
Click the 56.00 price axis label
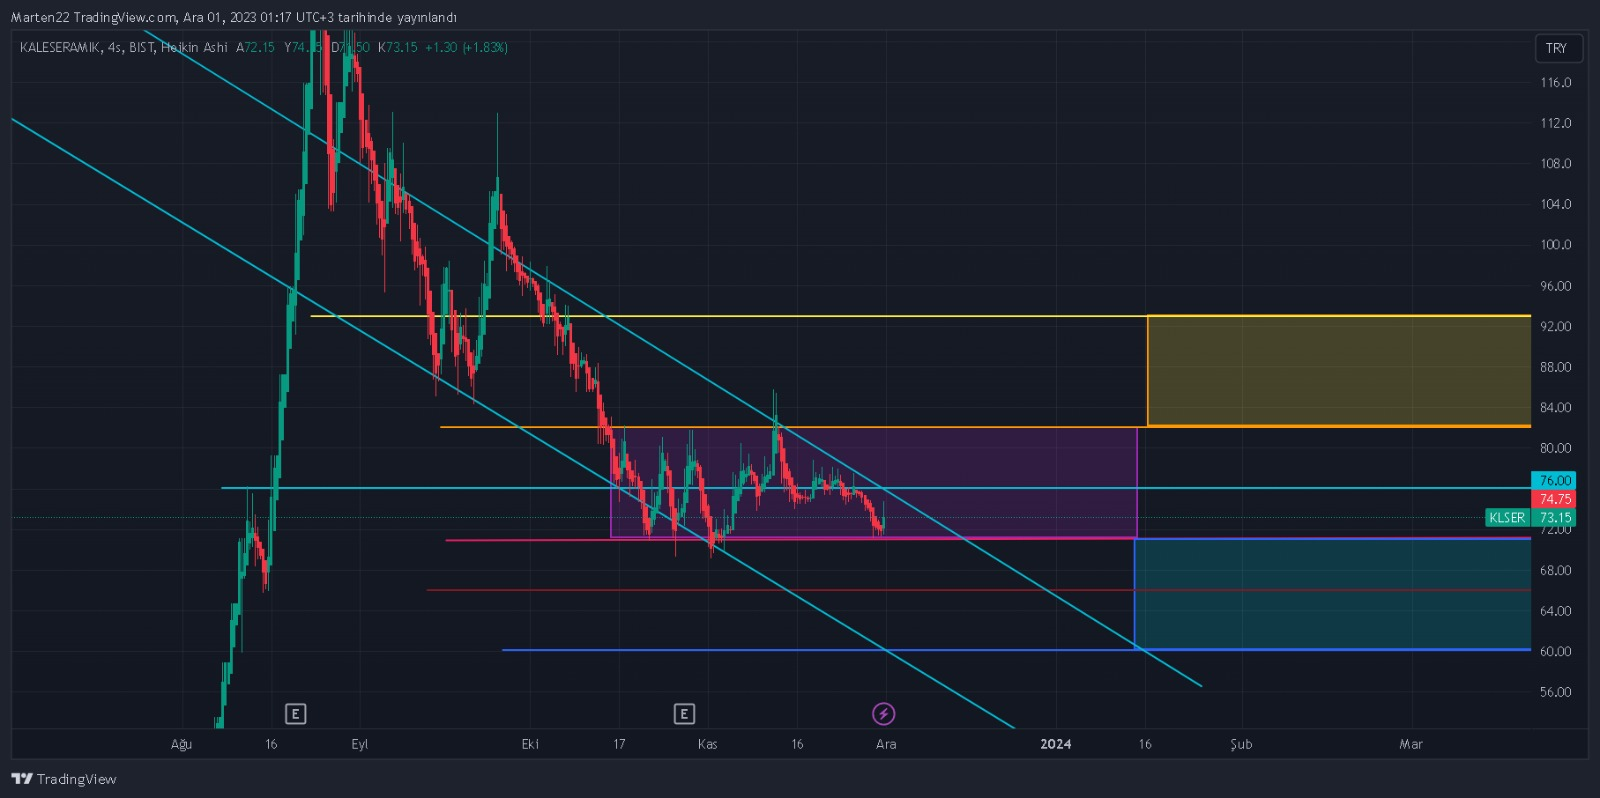[1555, 692]
